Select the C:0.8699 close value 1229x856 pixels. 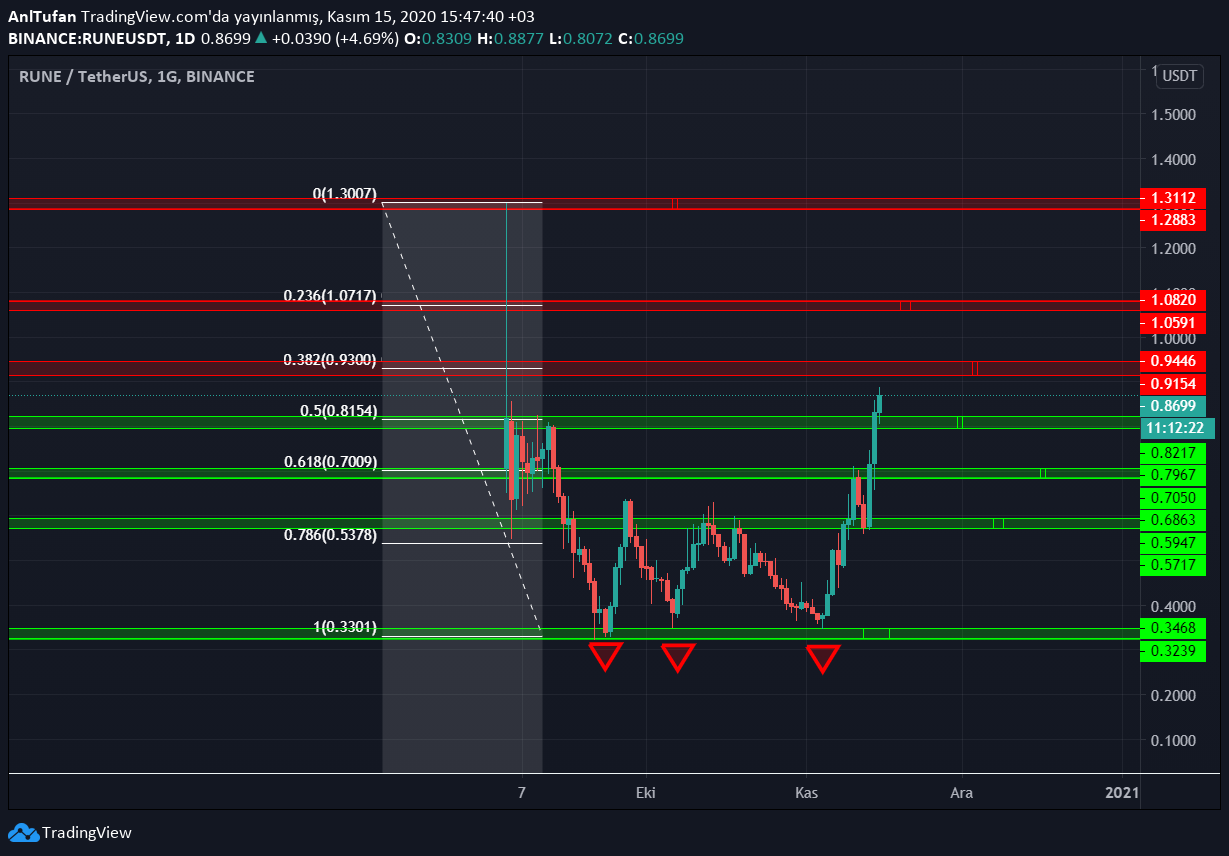pyautogui.click(x=651, y=38)
